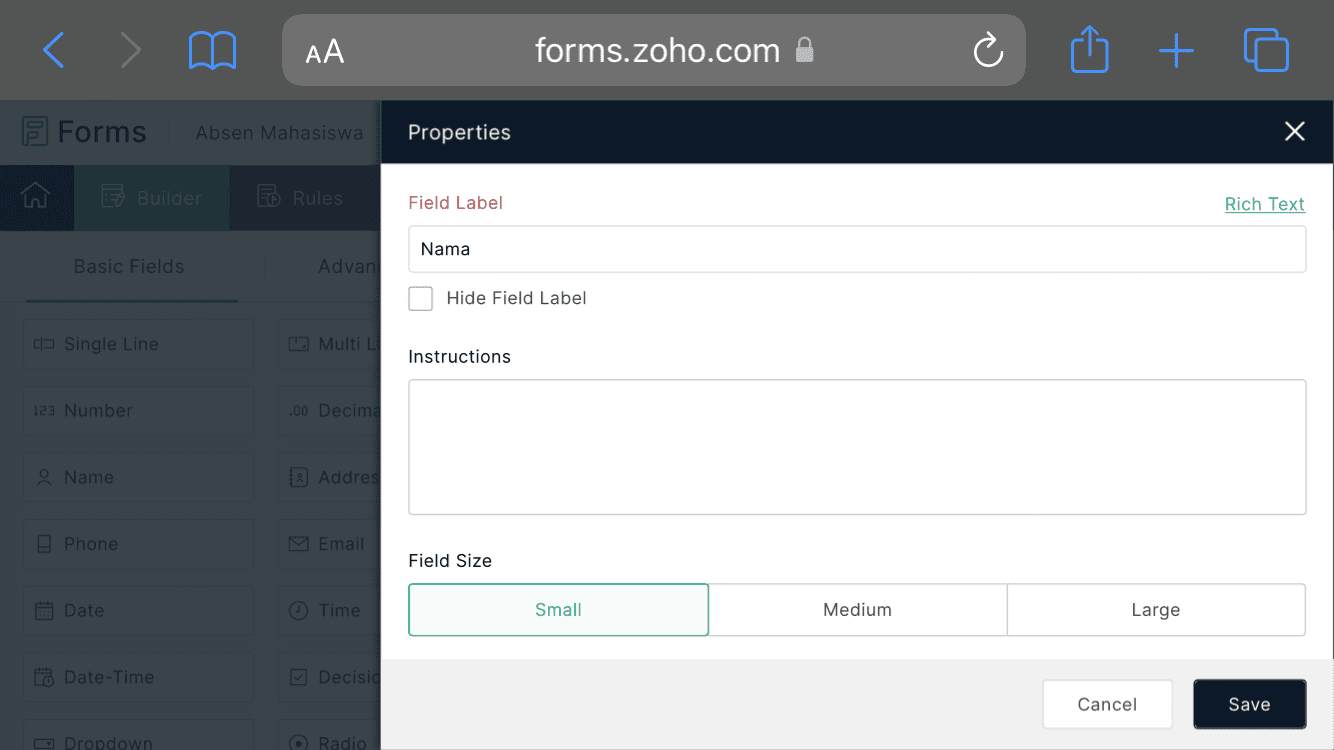
Task: Add new tab with plus icon
Action: (x=1176, y=50)
